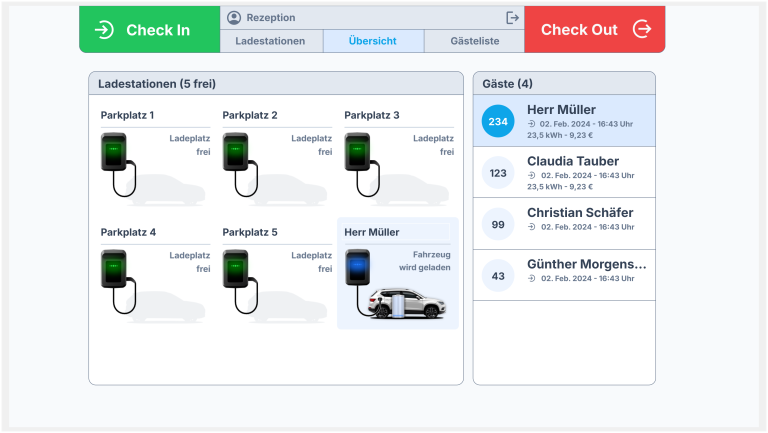Click check-in icon beside Claudia Tauber's date

[531, 175]
